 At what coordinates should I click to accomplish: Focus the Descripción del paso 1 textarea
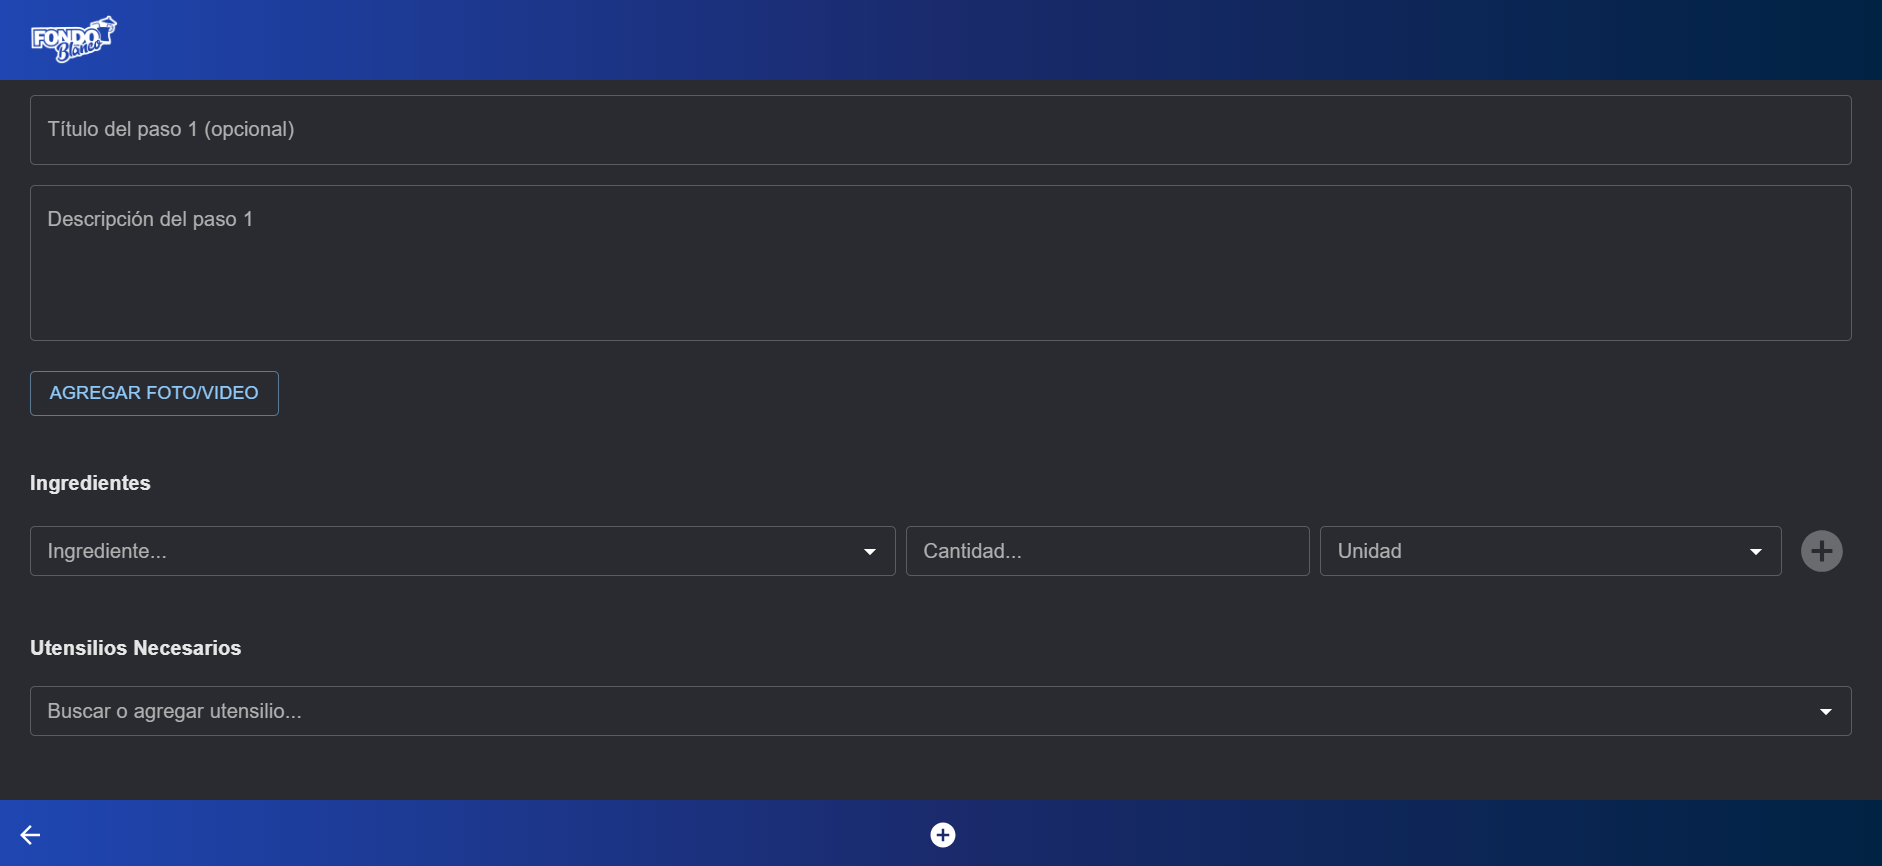pyautogui.click(x=941, y=263)
